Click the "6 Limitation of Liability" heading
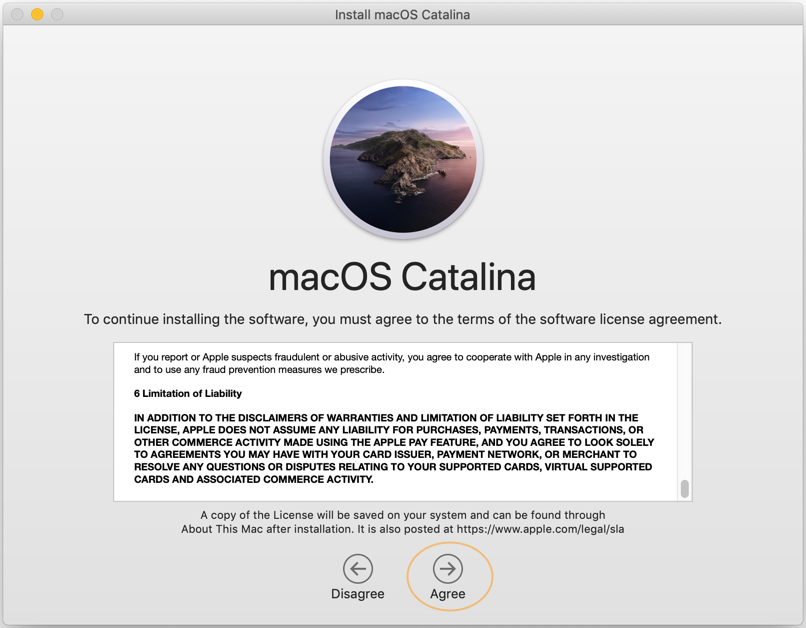This screenshot has height=628, width=806. coord(188,394)
